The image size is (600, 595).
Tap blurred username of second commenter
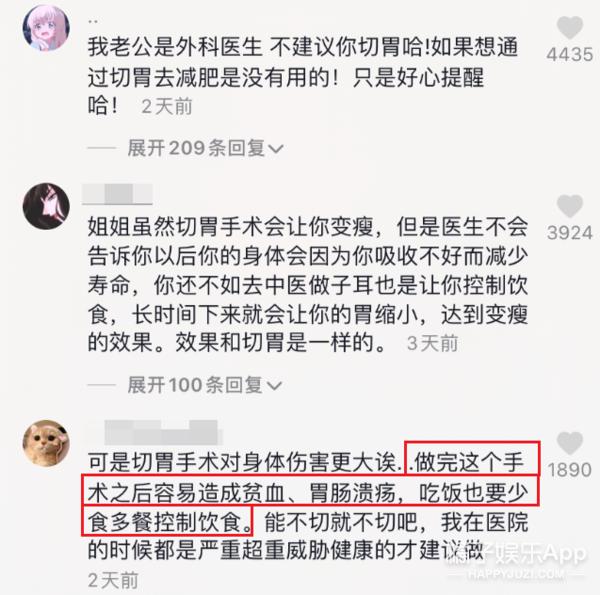pyautogui.click(x=117, y=194)
